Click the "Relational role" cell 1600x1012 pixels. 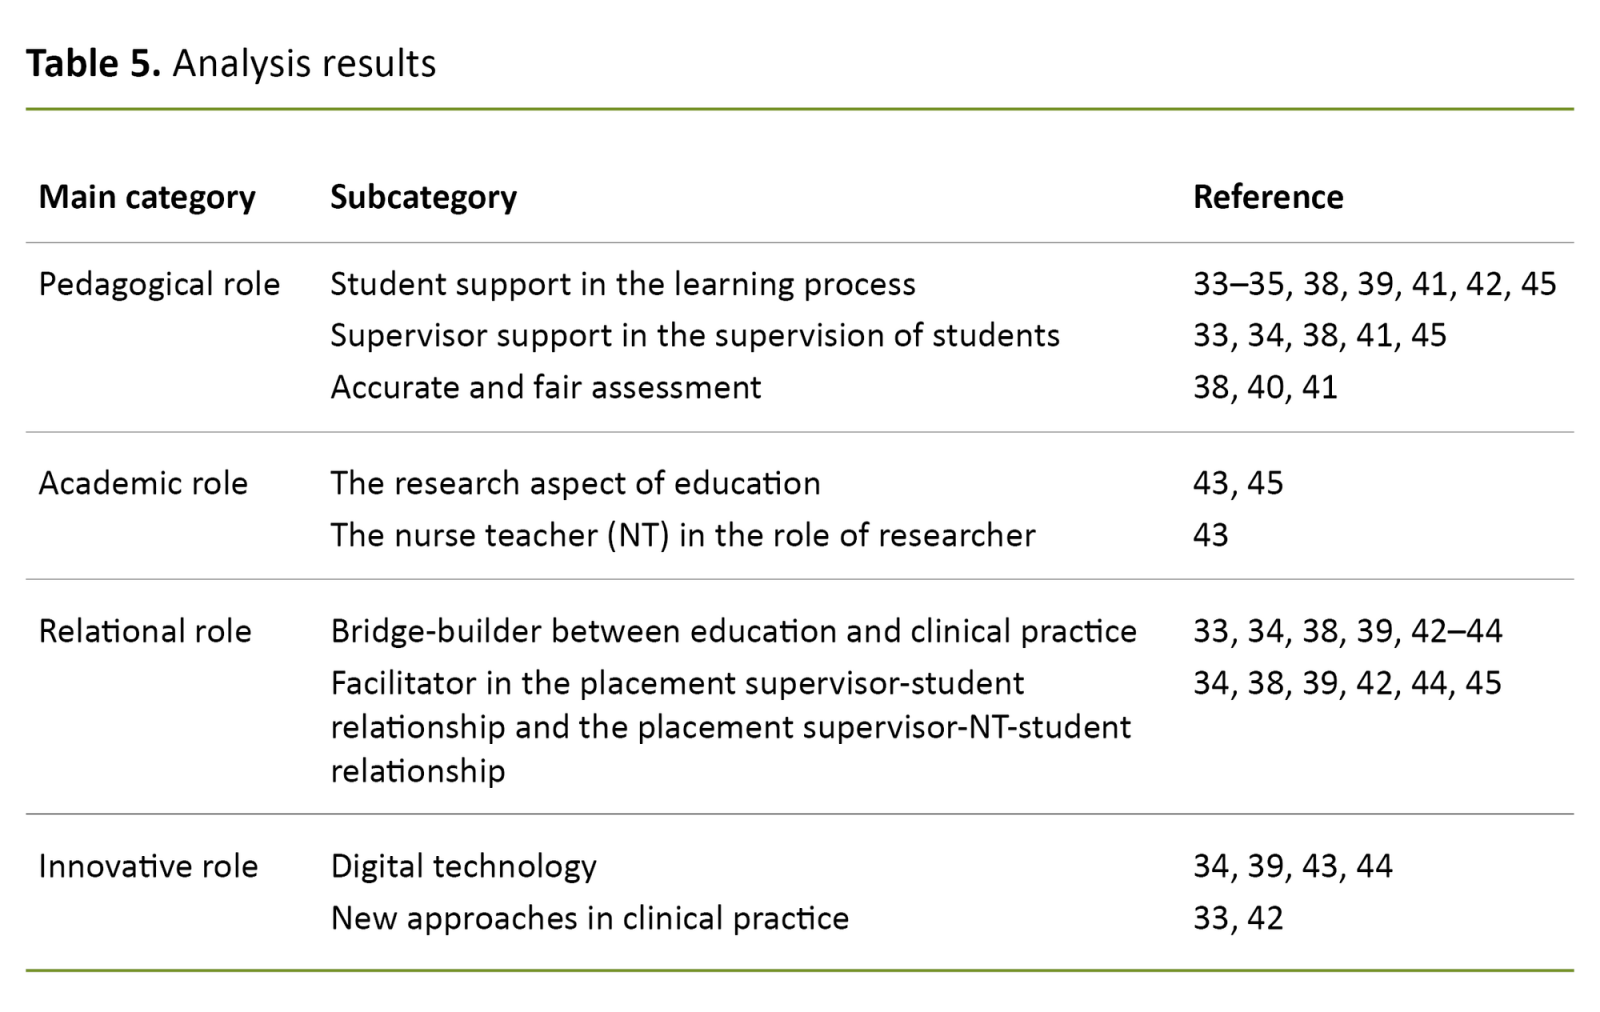(145, 631)
